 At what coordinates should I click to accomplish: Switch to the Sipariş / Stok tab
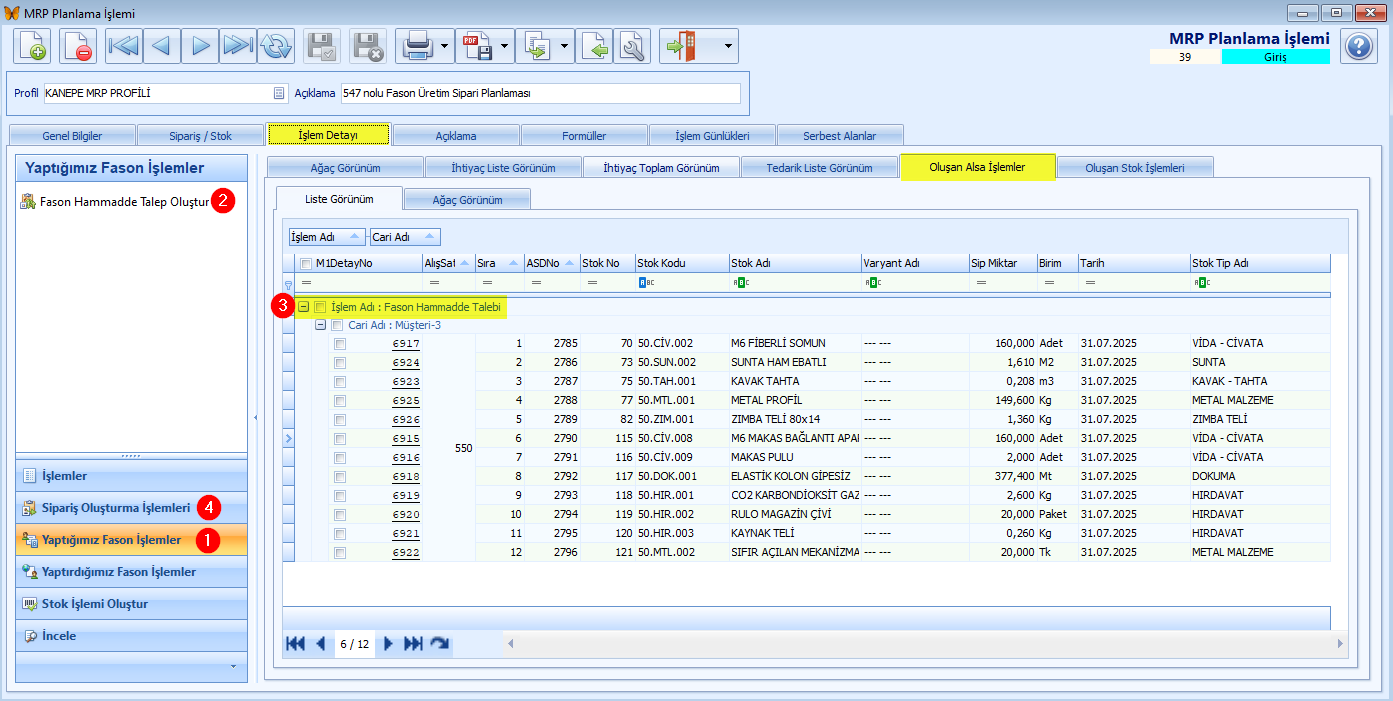tap(200, 135)
